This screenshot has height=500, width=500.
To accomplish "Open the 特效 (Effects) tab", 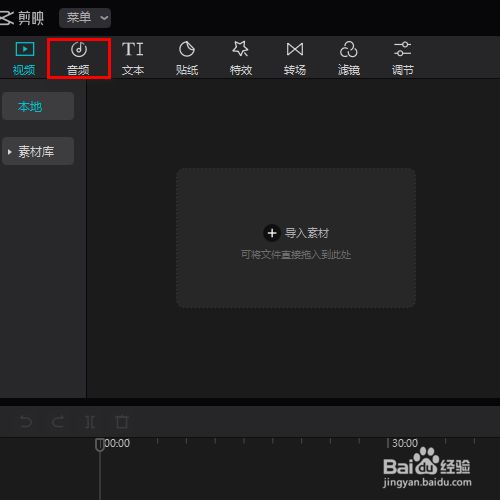I will point(241,58).
